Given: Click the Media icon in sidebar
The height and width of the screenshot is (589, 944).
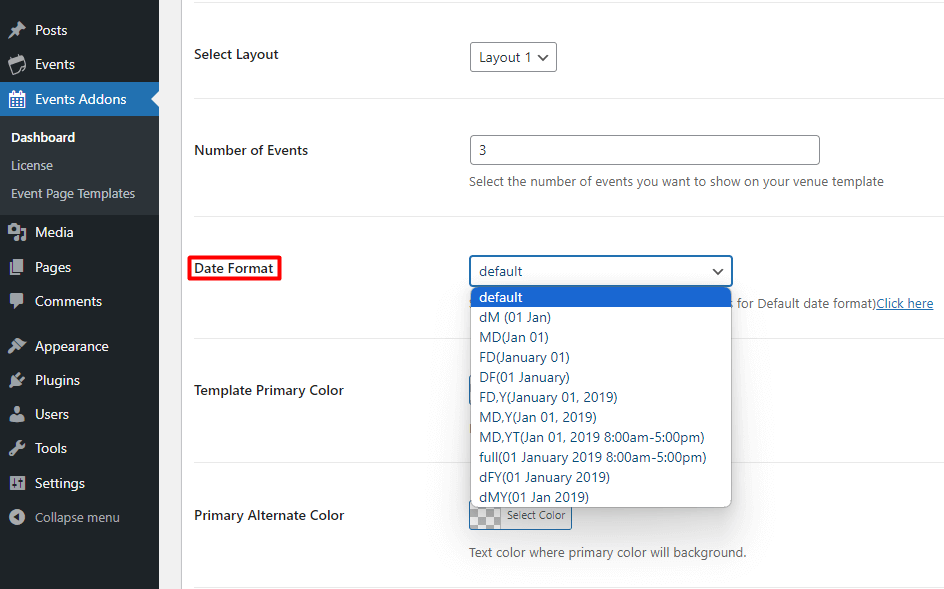Looking at the screenshot, I should coord(17,232).
